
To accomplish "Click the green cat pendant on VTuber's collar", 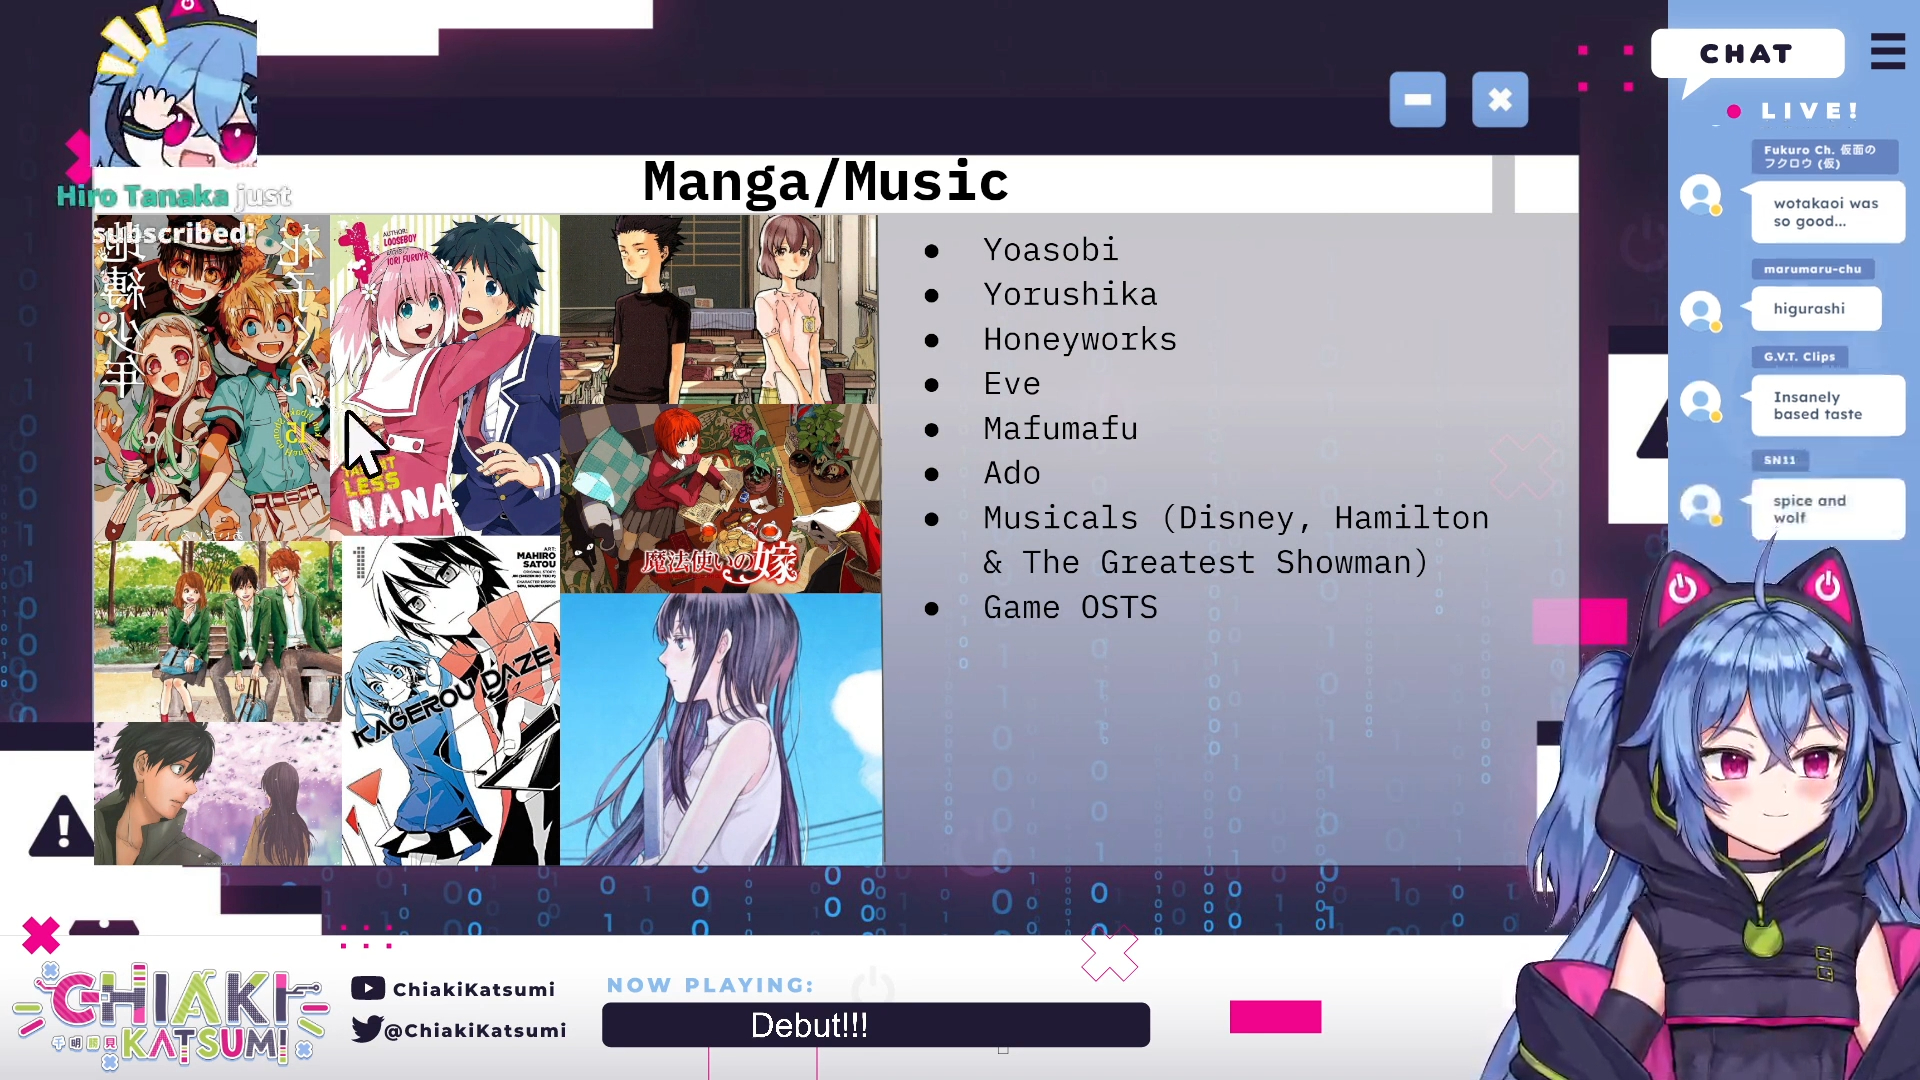I will pos(1763,935).
